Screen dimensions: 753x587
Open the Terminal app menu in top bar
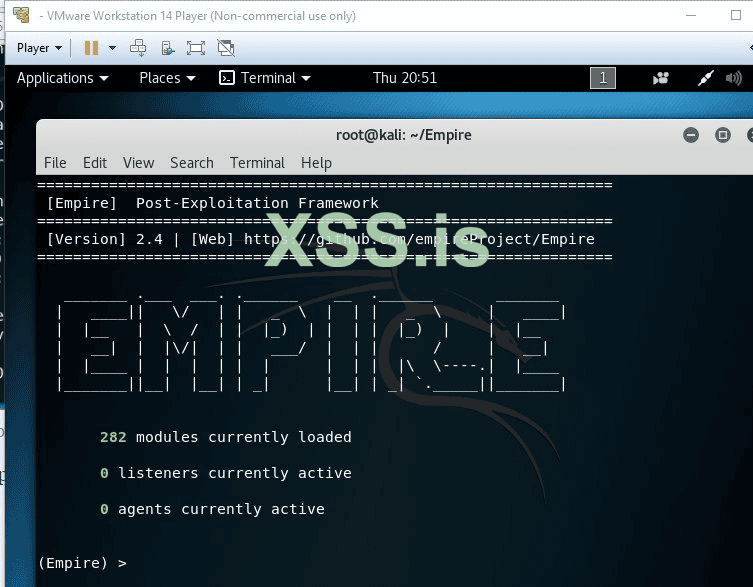point(265,78)
